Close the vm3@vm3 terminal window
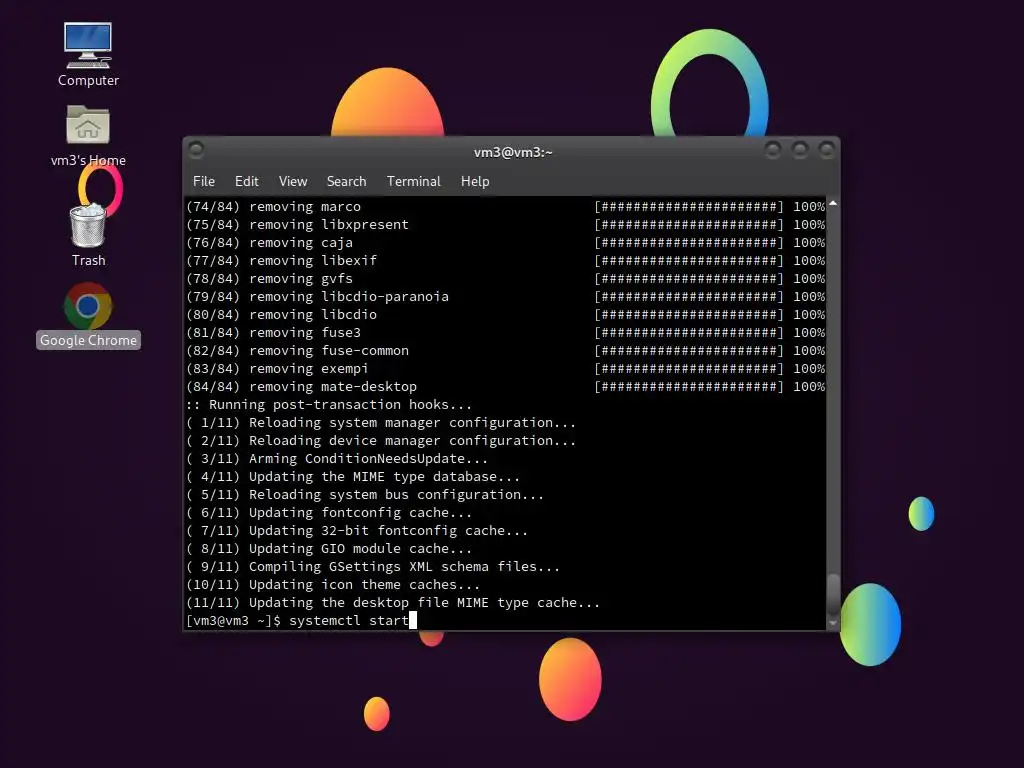Image resolution: width=1024 pixels, height=768 pixels. [x=826, y=150]
